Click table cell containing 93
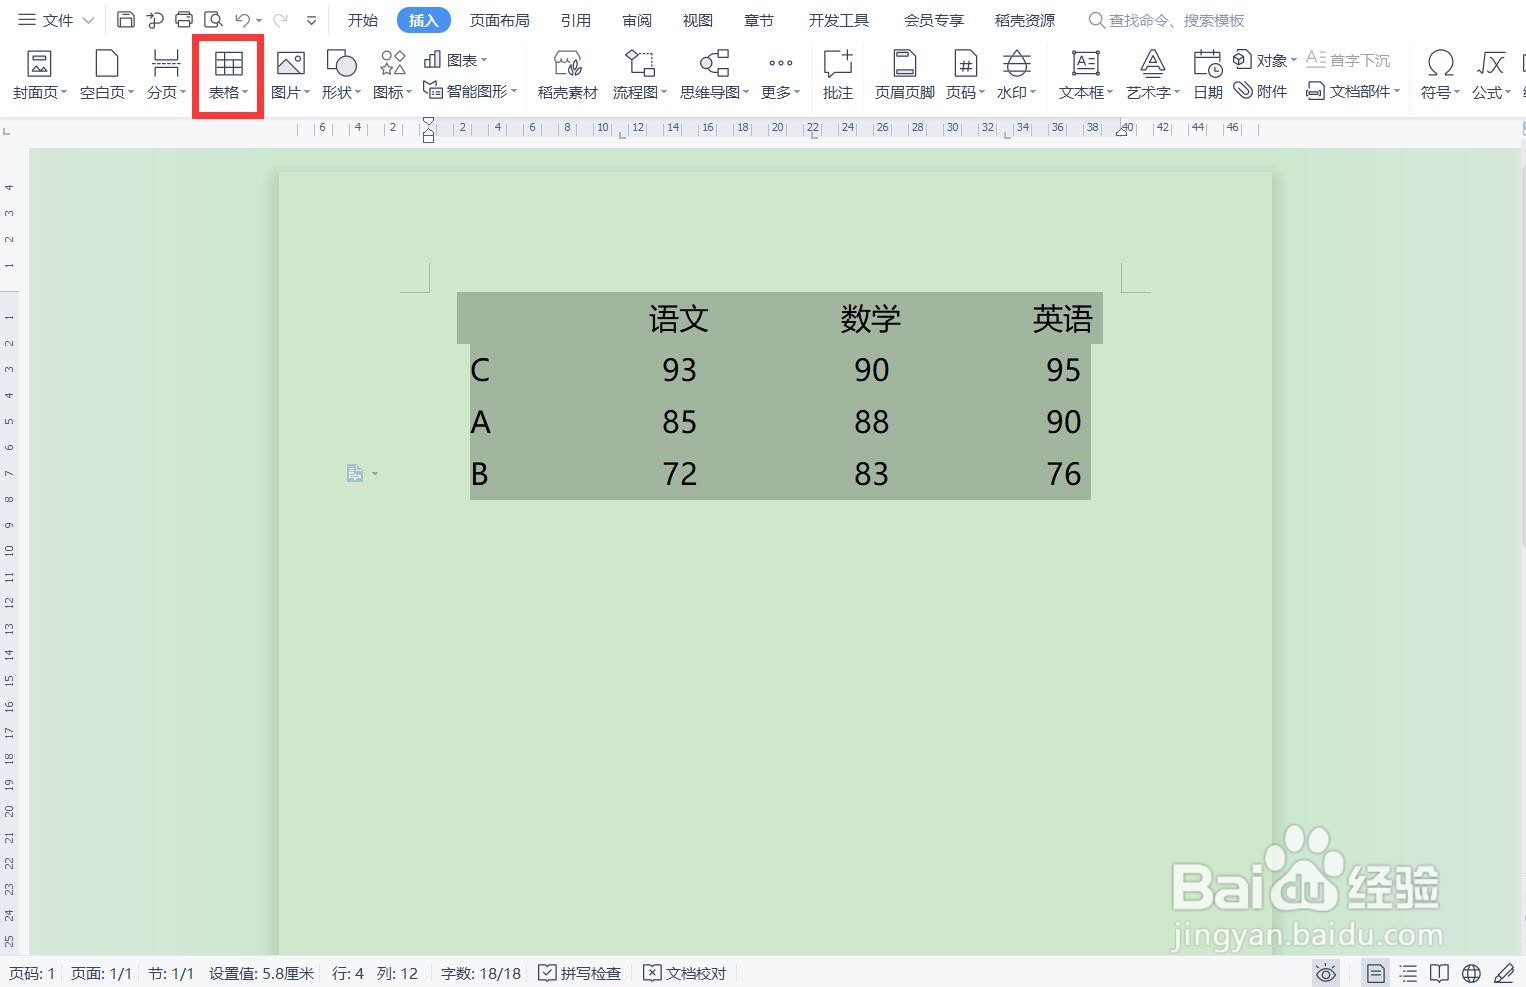1526x987 pixels. [679, 370]
